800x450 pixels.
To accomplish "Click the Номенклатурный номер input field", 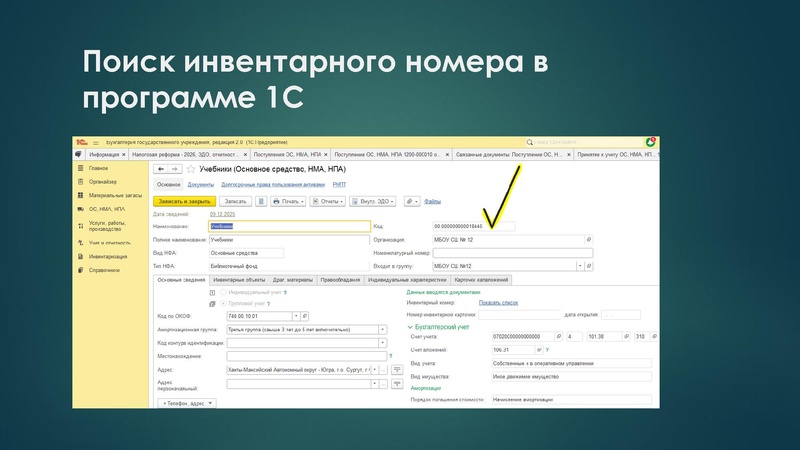I will pyautogui.click(x=513, y=253).
